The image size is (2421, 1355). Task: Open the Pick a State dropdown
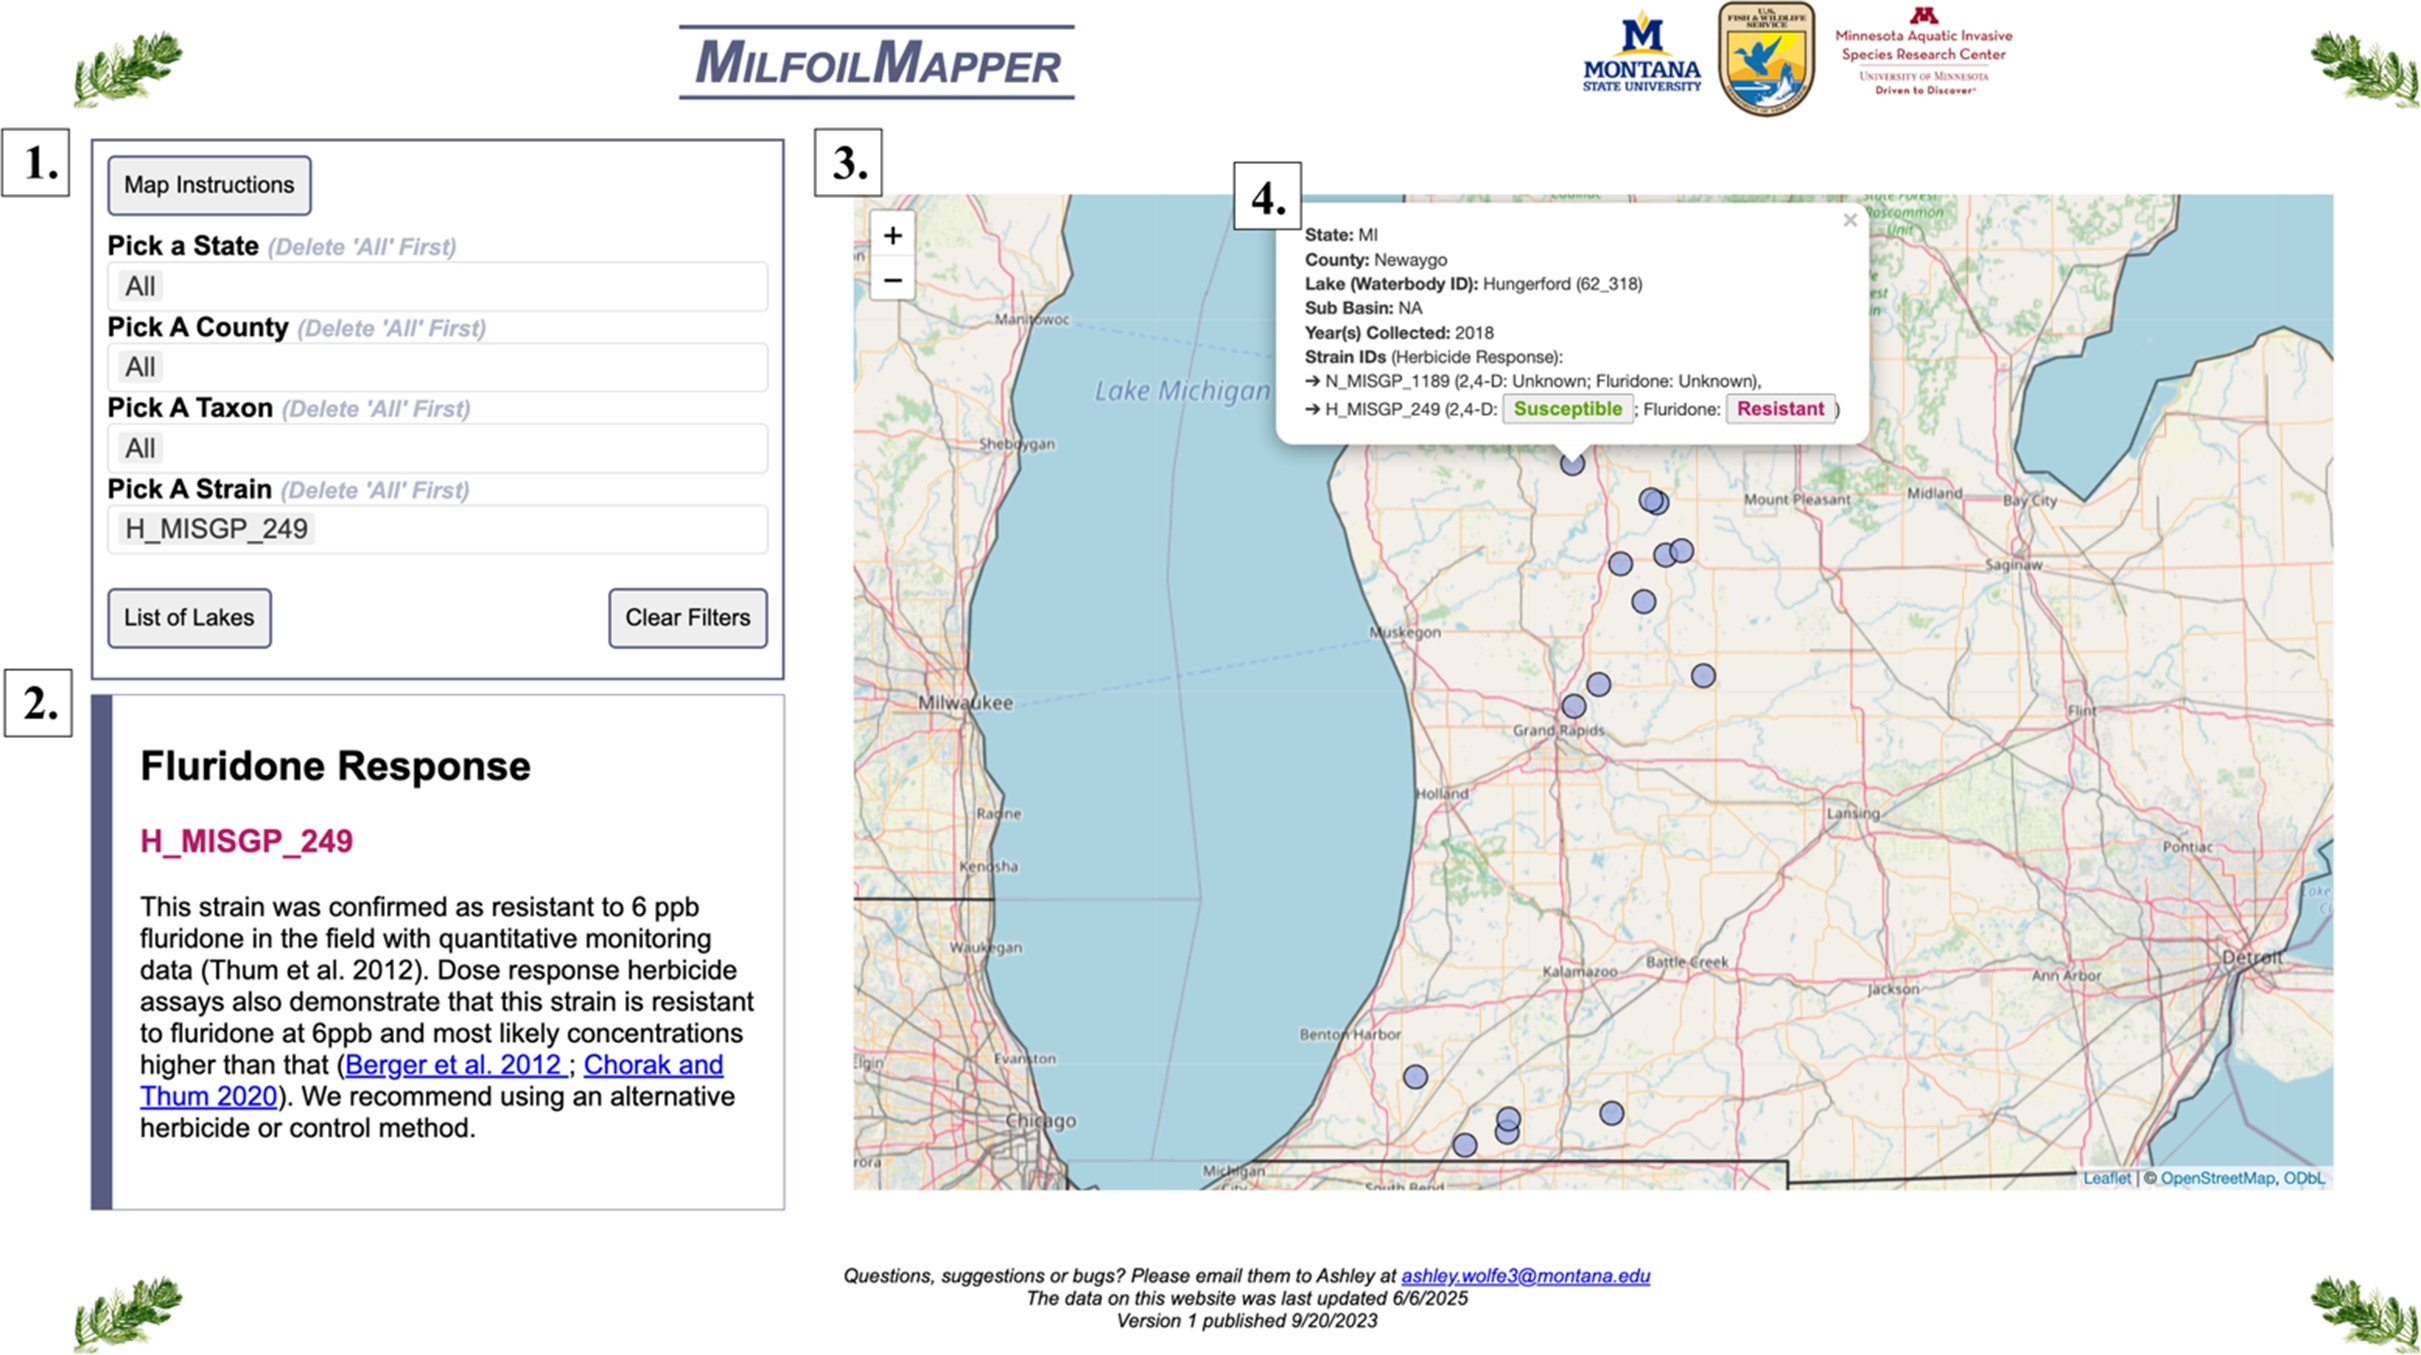(437, 287)
